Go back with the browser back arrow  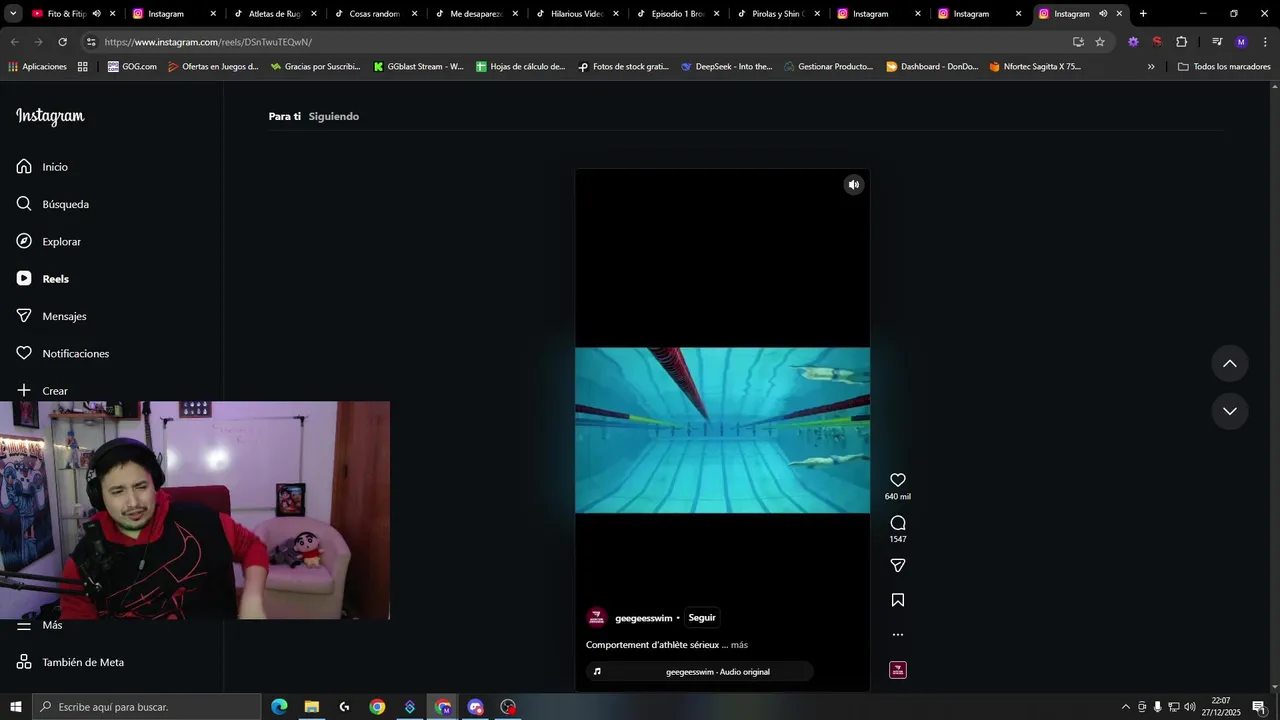14,42
